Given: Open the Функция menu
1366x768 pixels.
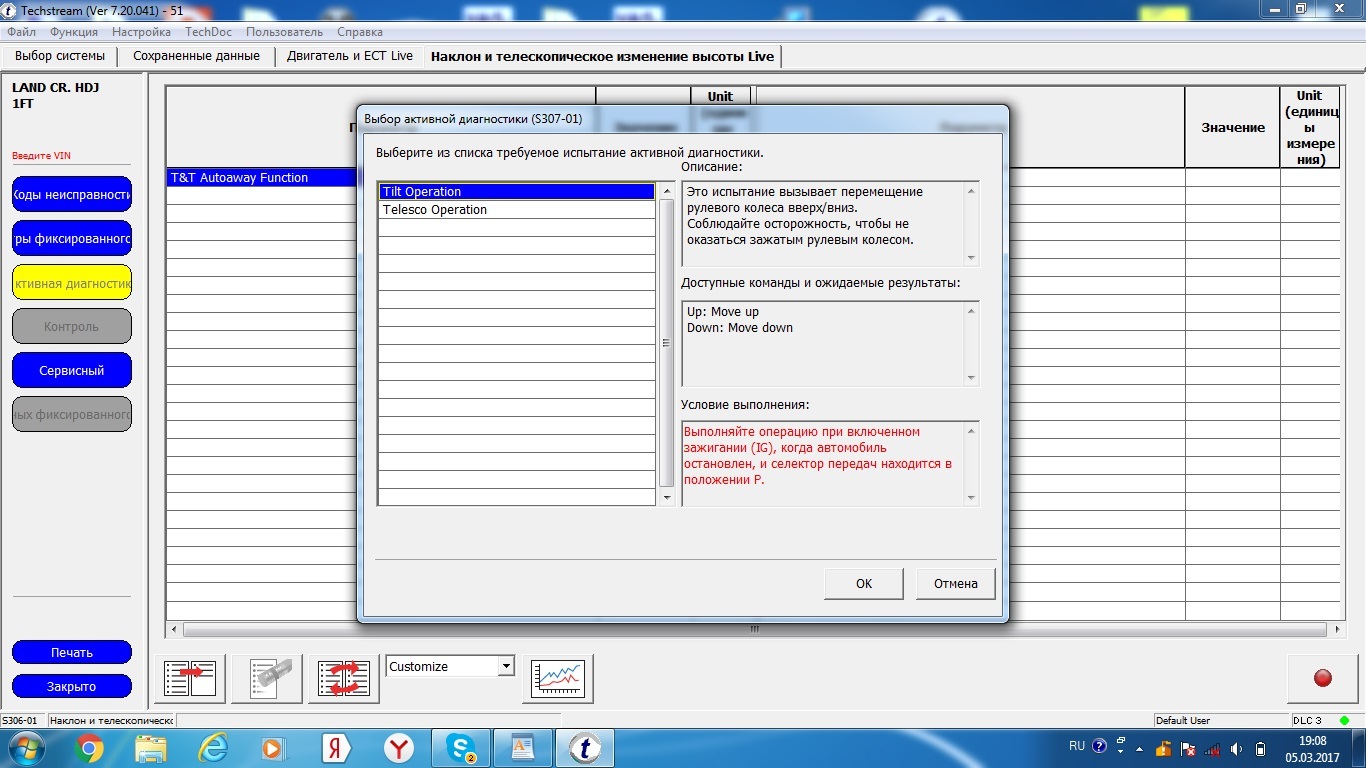Looking at the screenshot, I should click(x=74, y=32).
